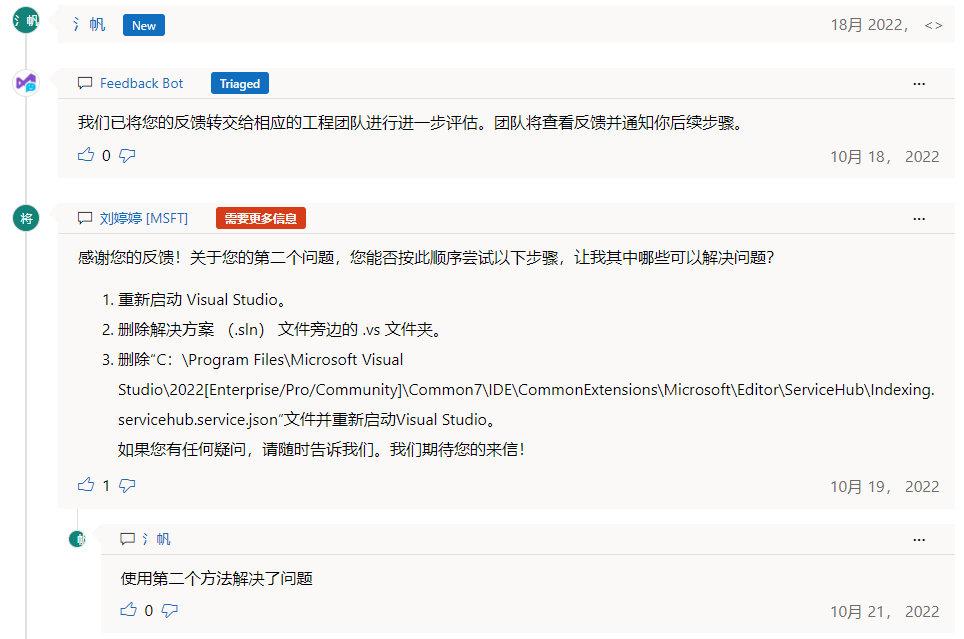Open top poster's green avatar
Viewport: 964px width, 639px height.
[26, 20]
